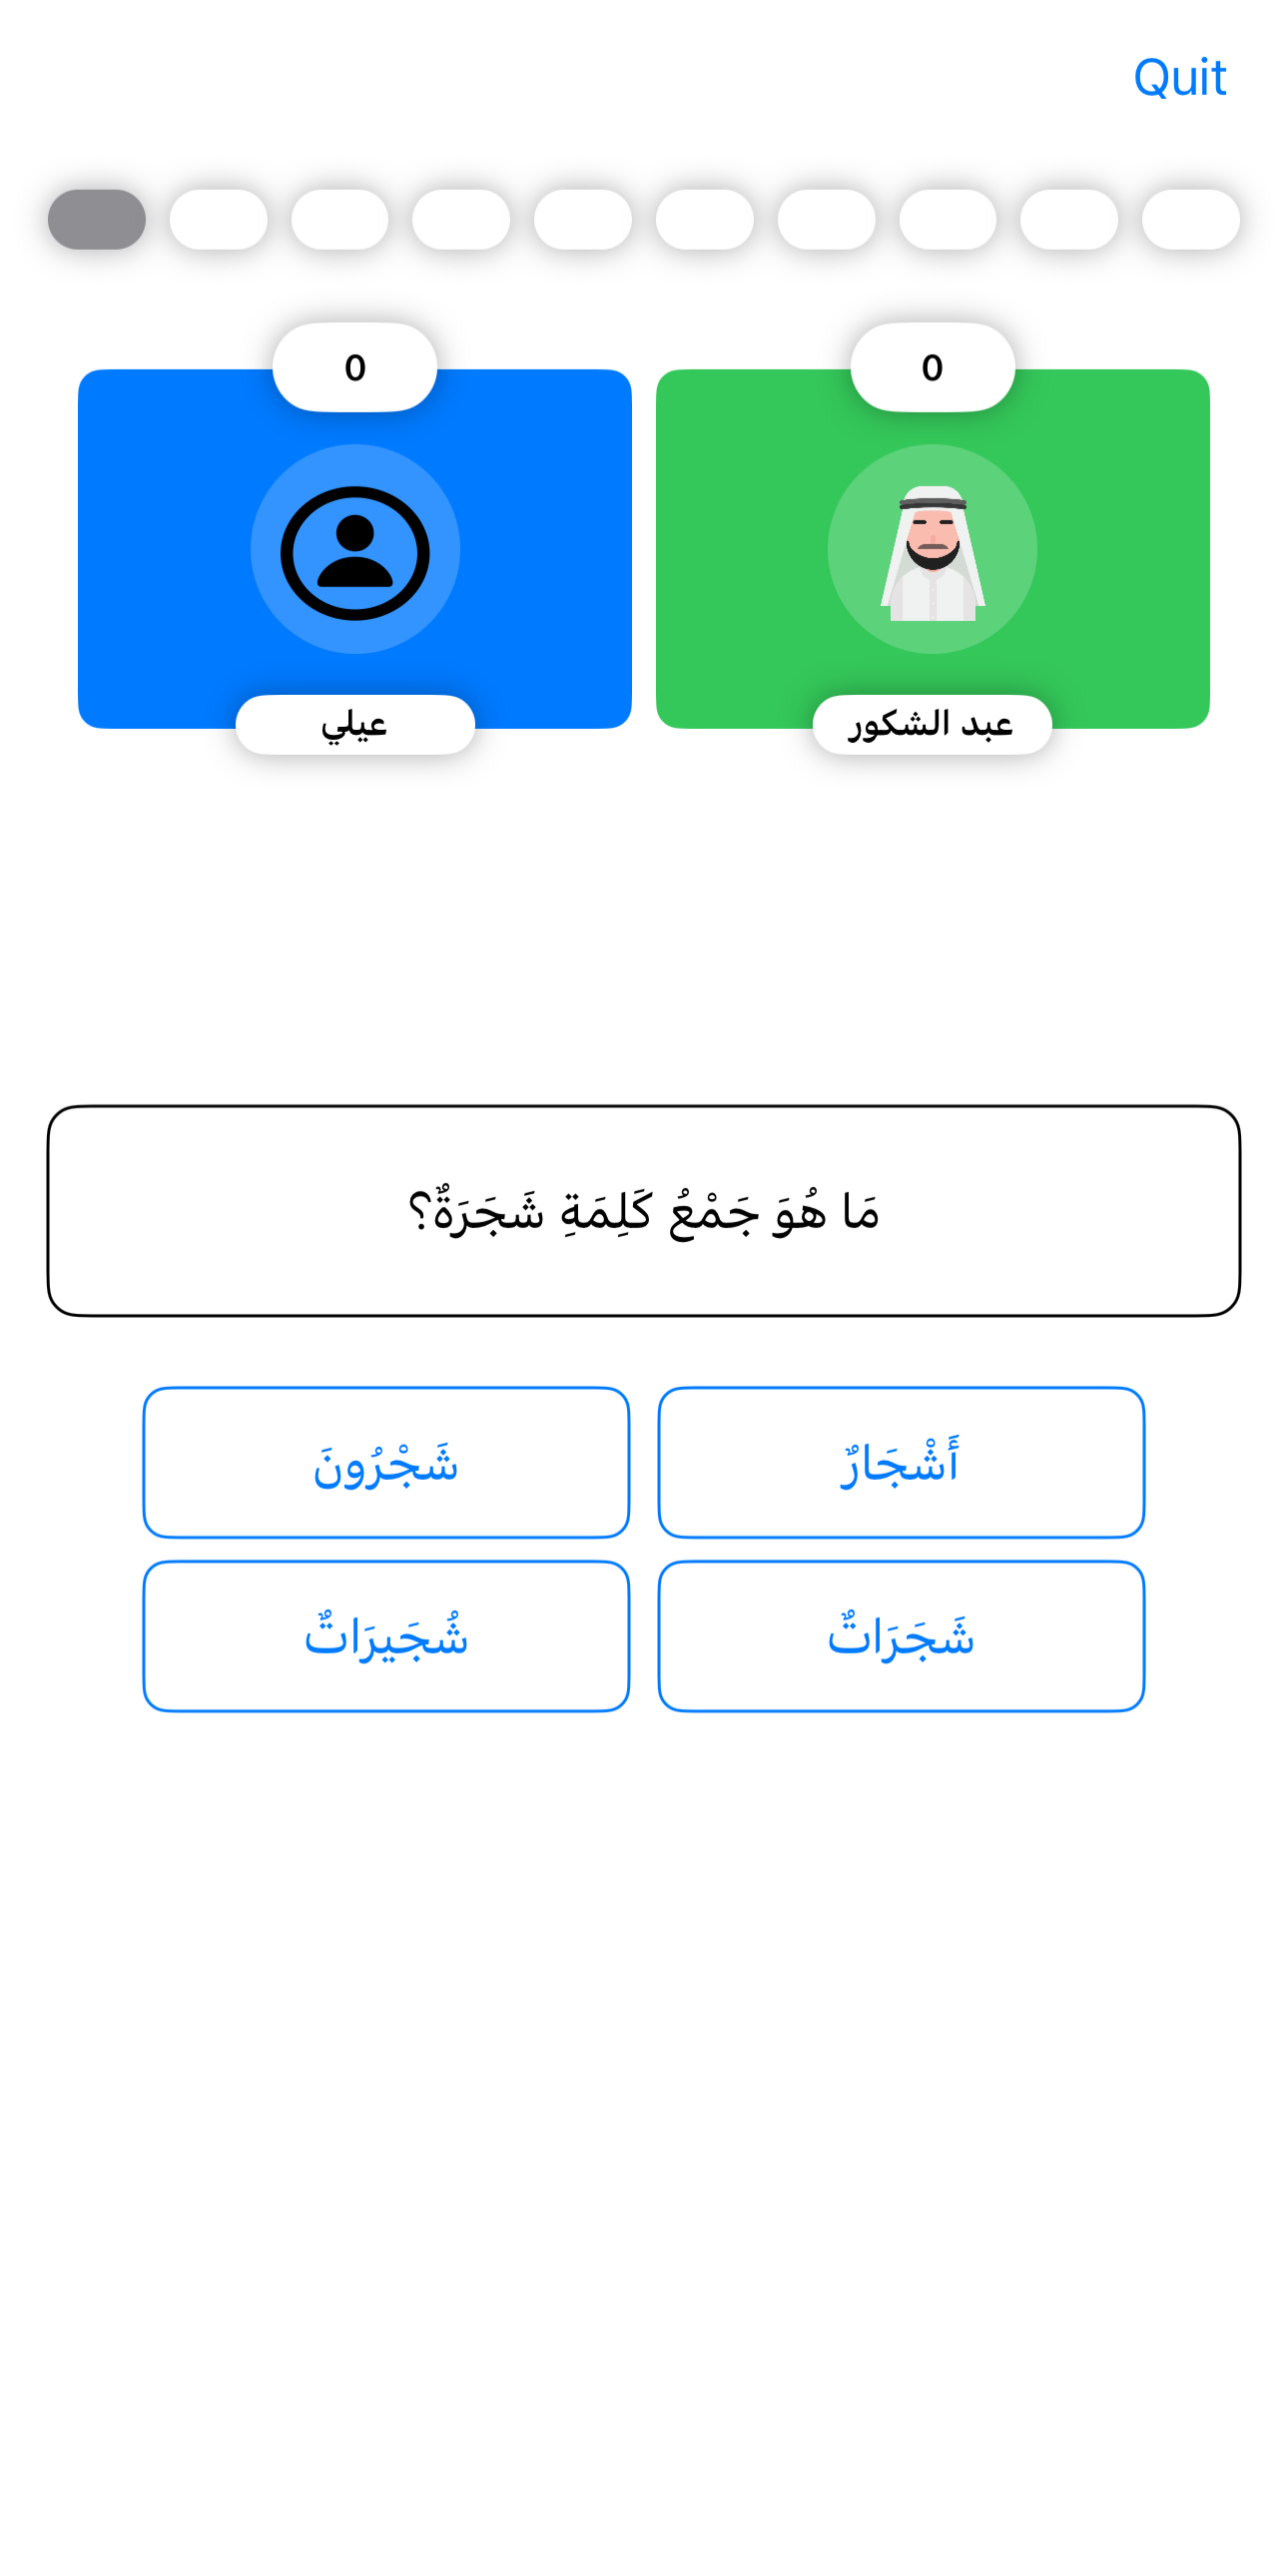Click the opponent name label عبد الشكور
Image resolution: width=1288 pixels, height=2576 pixels.
point(932,724)
